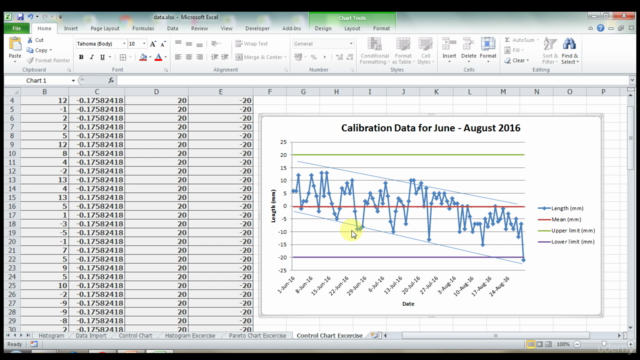Click the zoom slider in status bar
The width and height of the screenshot is (640, 360).
604,344
